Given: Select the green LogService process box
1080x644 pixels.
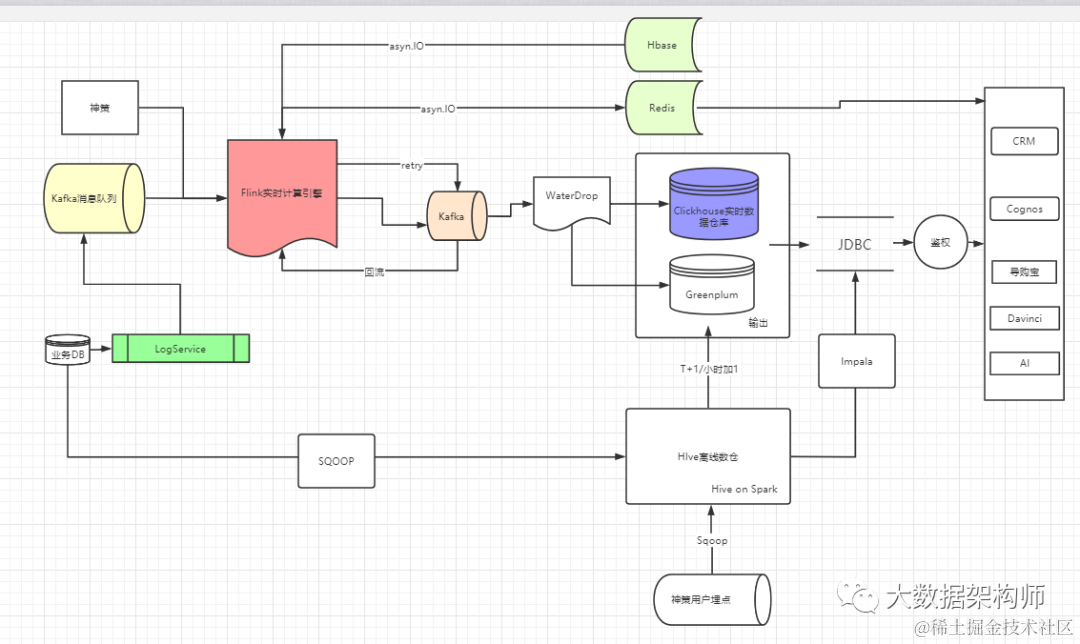Looking at the screenshot, I should pyautogui.click(x=180, y=349).
